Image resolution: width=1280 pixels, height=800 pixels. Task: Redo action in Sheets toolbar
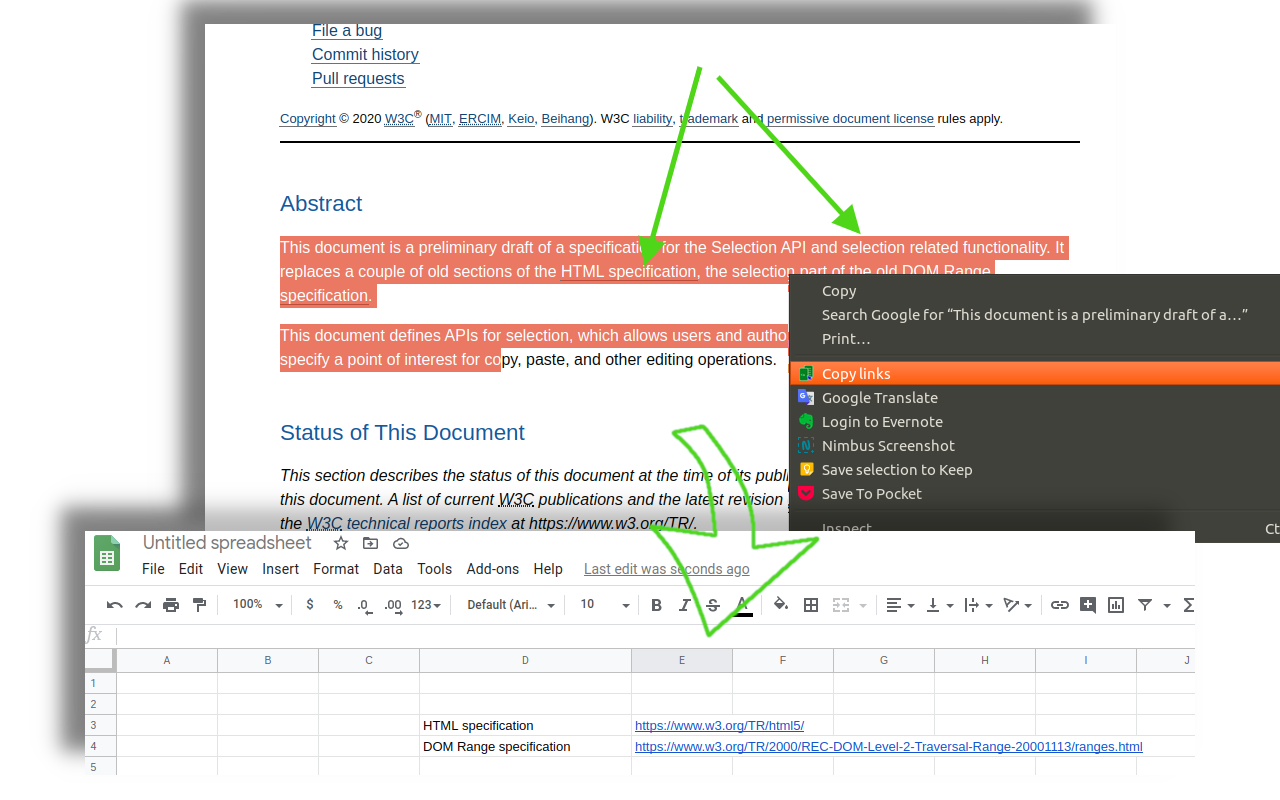coord(143,605)
